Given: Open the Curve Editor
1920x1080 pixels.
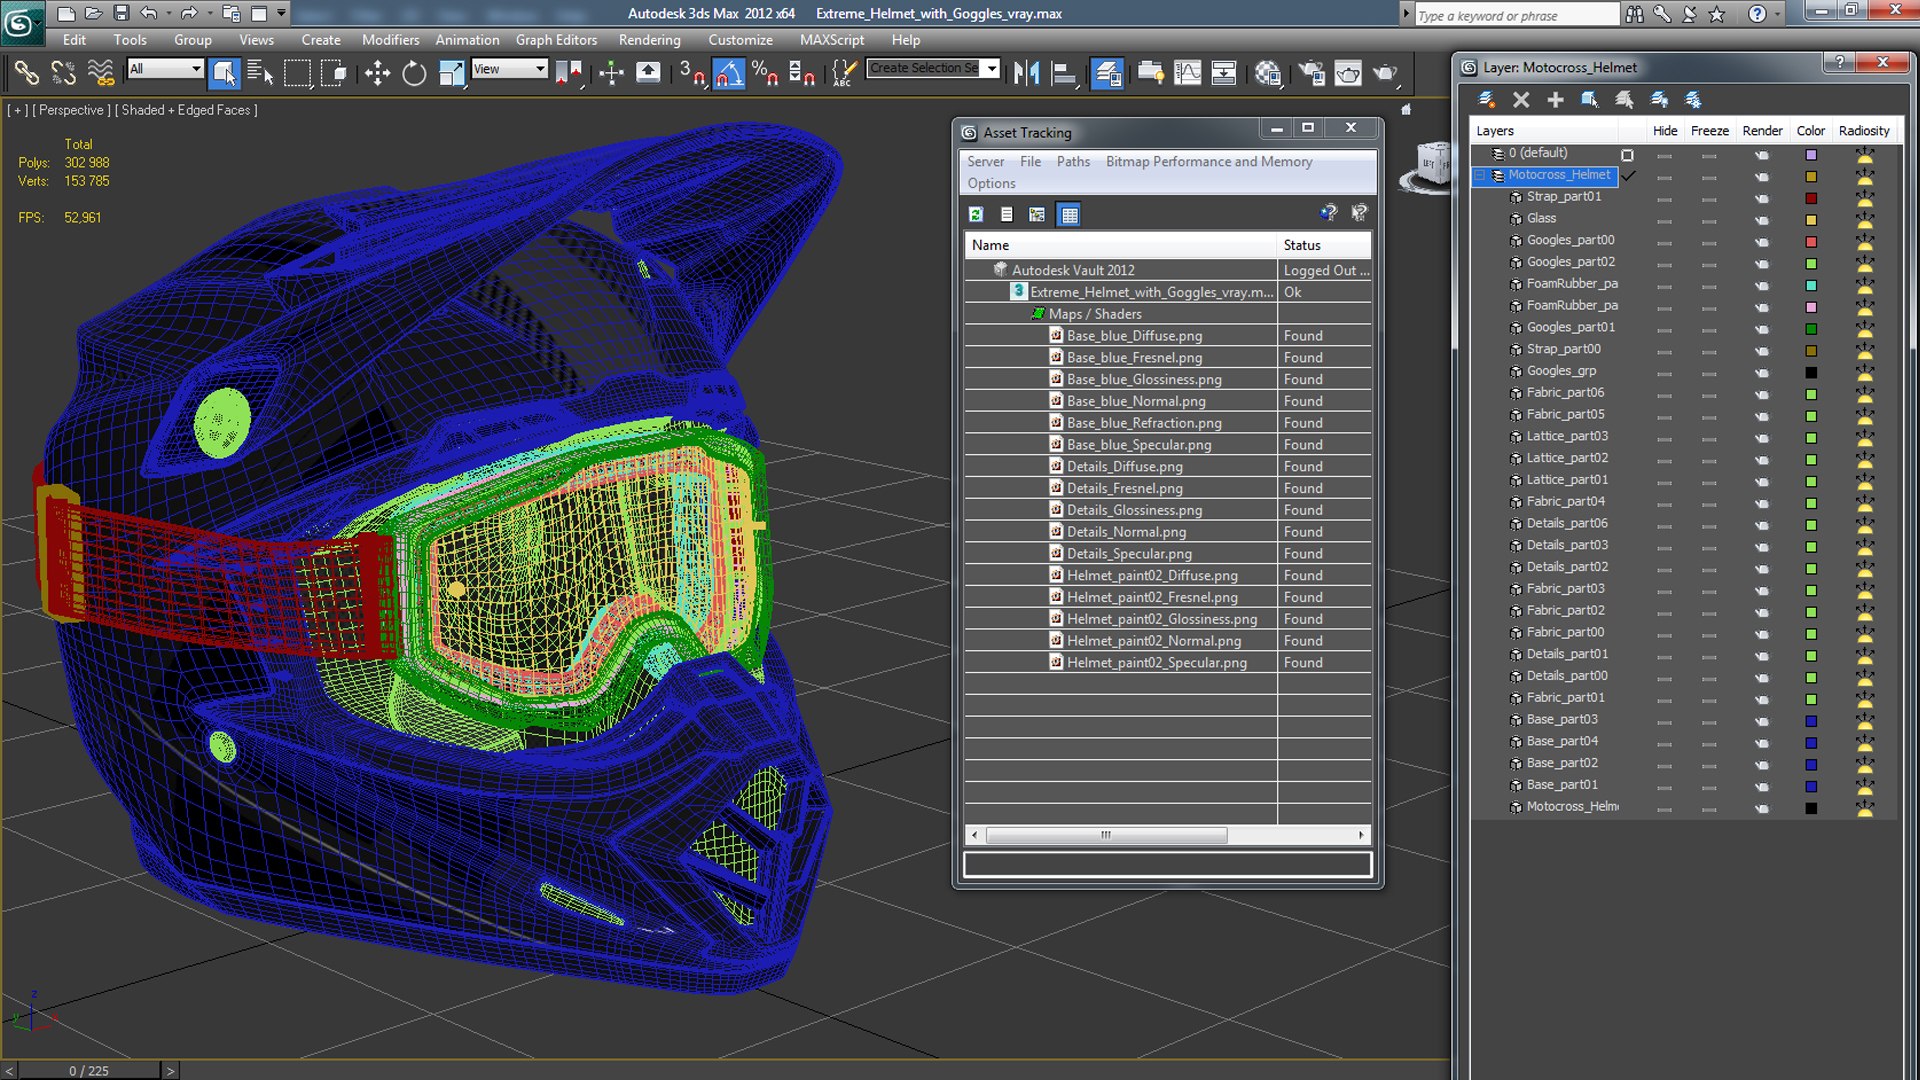Looking at the screenshot, I should [1188, 73].
